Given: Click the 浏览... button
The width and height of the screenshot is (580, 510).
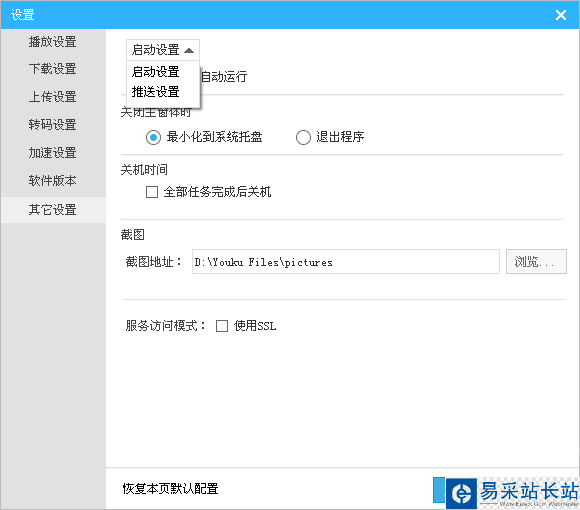Looking at the screenshot, I should [x=536, y=262].
